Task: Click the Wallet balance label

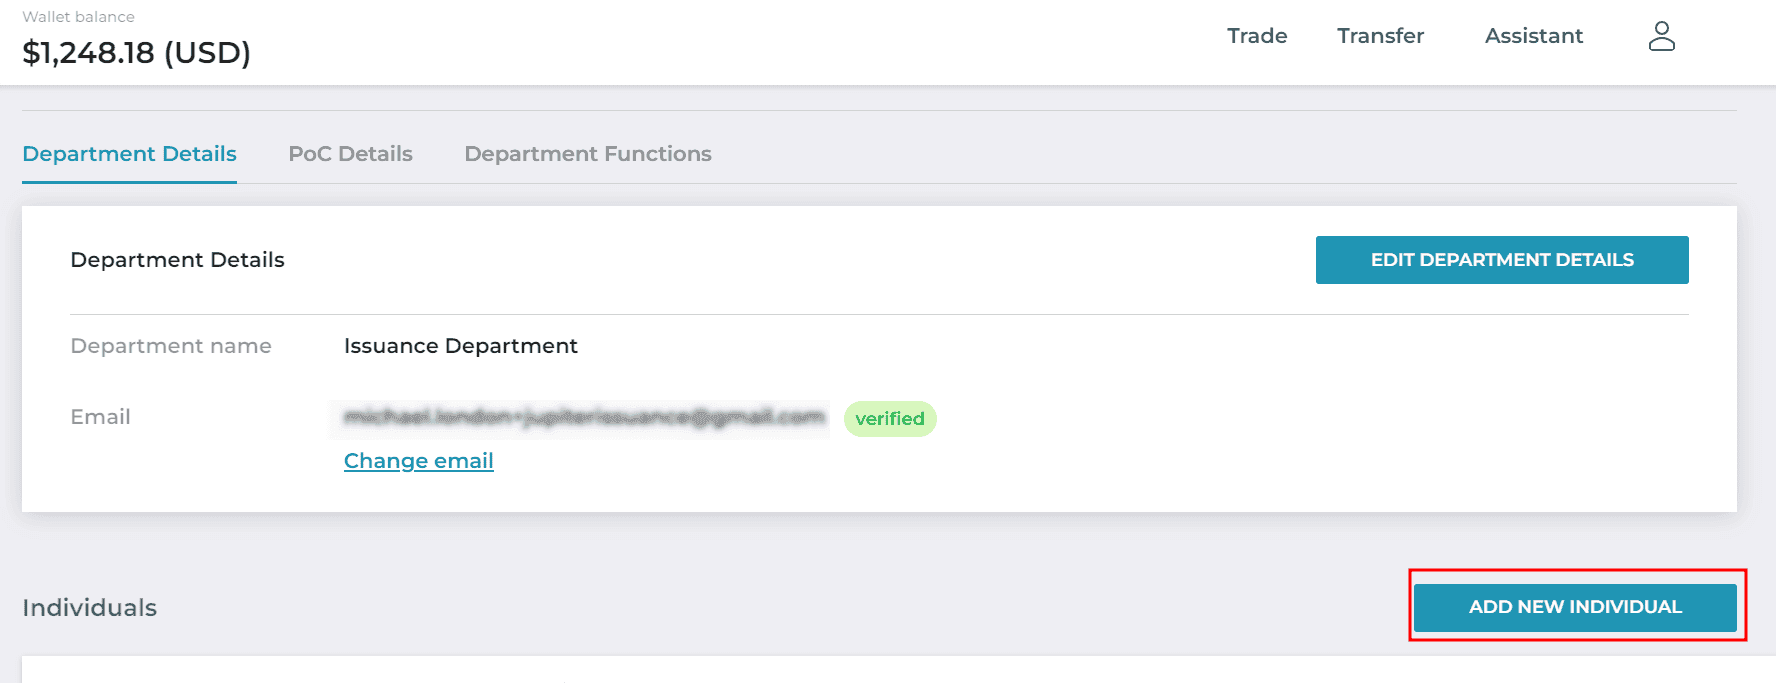Action: (78, 17)
